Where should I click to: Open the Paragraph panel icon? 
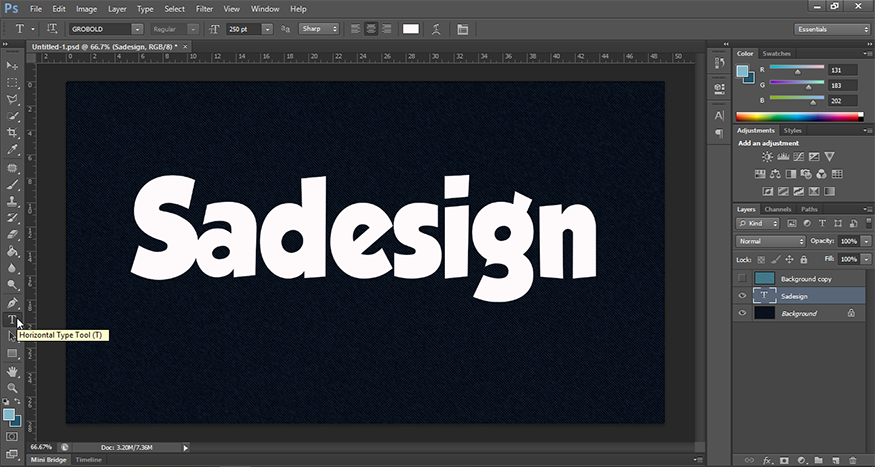point(719,133)
